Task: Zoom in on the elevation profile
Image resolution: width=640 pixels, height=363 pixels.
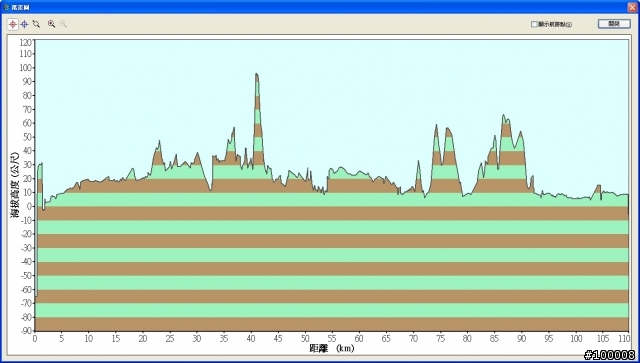Action: pyautogui.click(x=51, y=24)
